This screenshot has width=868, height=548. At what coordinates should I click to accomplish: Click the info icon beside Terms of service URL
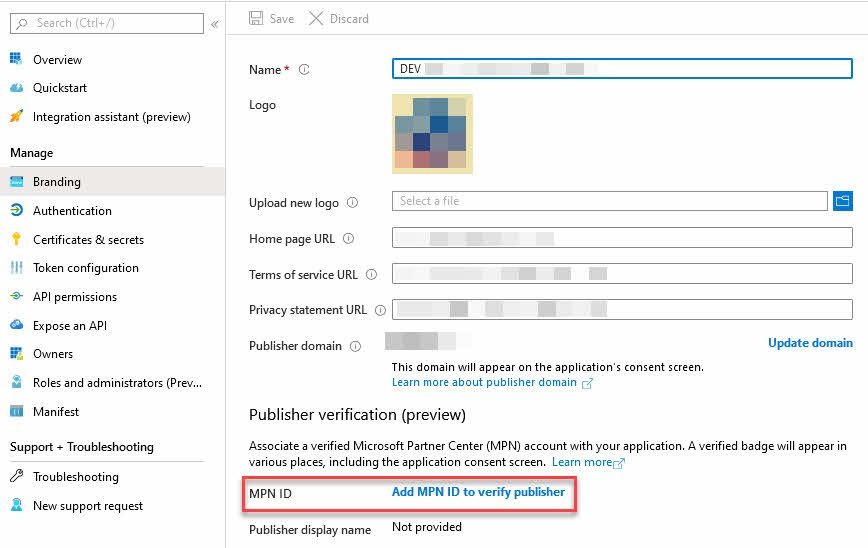pos(371,275)
